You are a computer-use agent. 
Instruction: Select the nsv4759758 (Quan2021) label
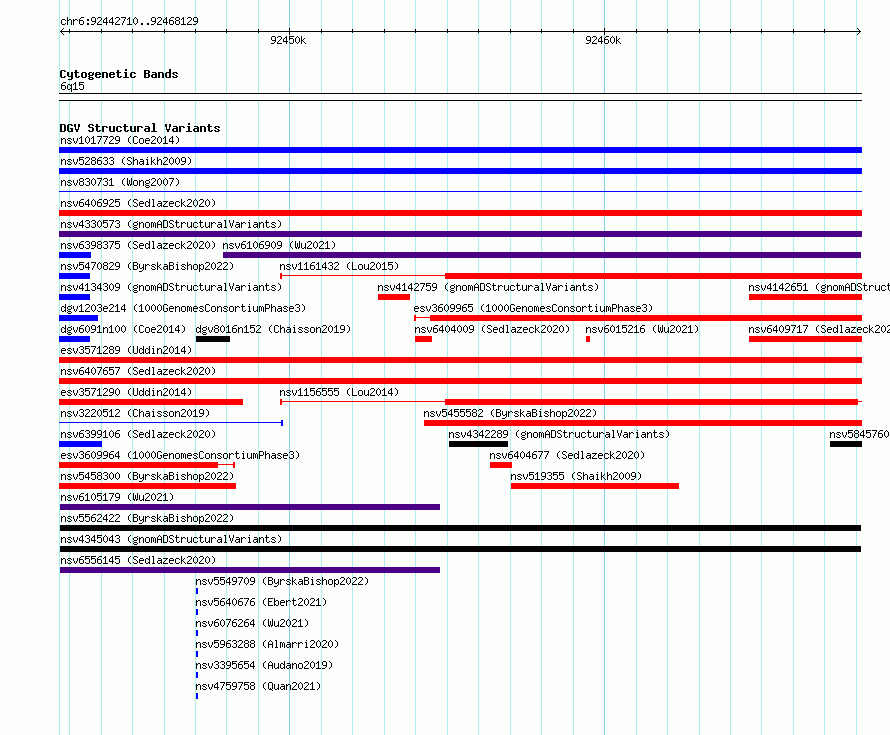pyautogui.click(x=258, y=686)
